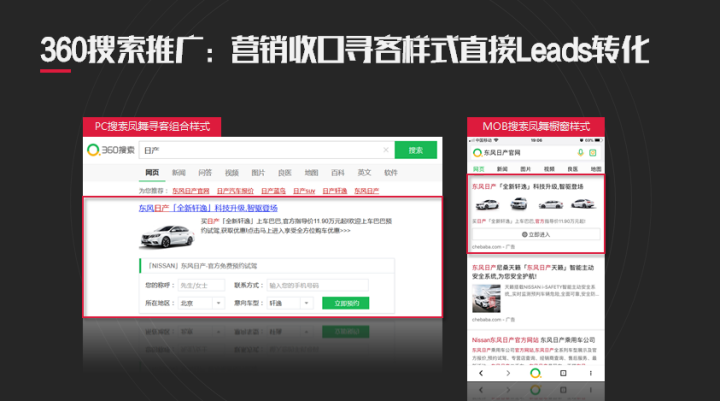Image resolution: width=720 pixels, height=401 pixels.
Task: Tap the first car thumbnail in mobile ad
Action: tap(487, 203)
